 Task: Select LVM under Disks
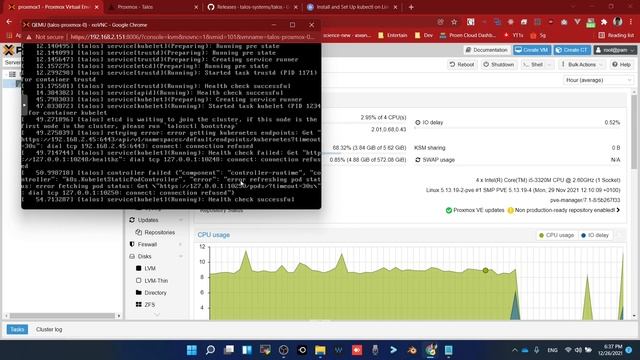[150, 269]
